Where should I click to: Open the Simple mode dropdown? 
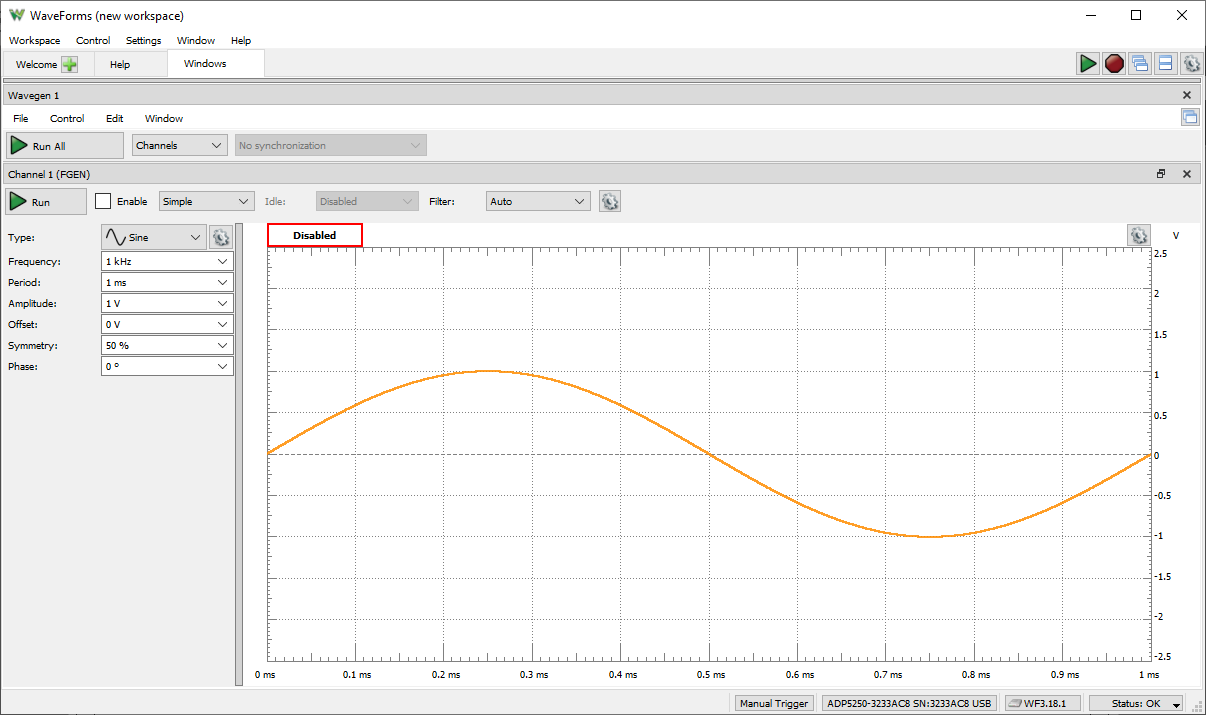coord(207,201)
